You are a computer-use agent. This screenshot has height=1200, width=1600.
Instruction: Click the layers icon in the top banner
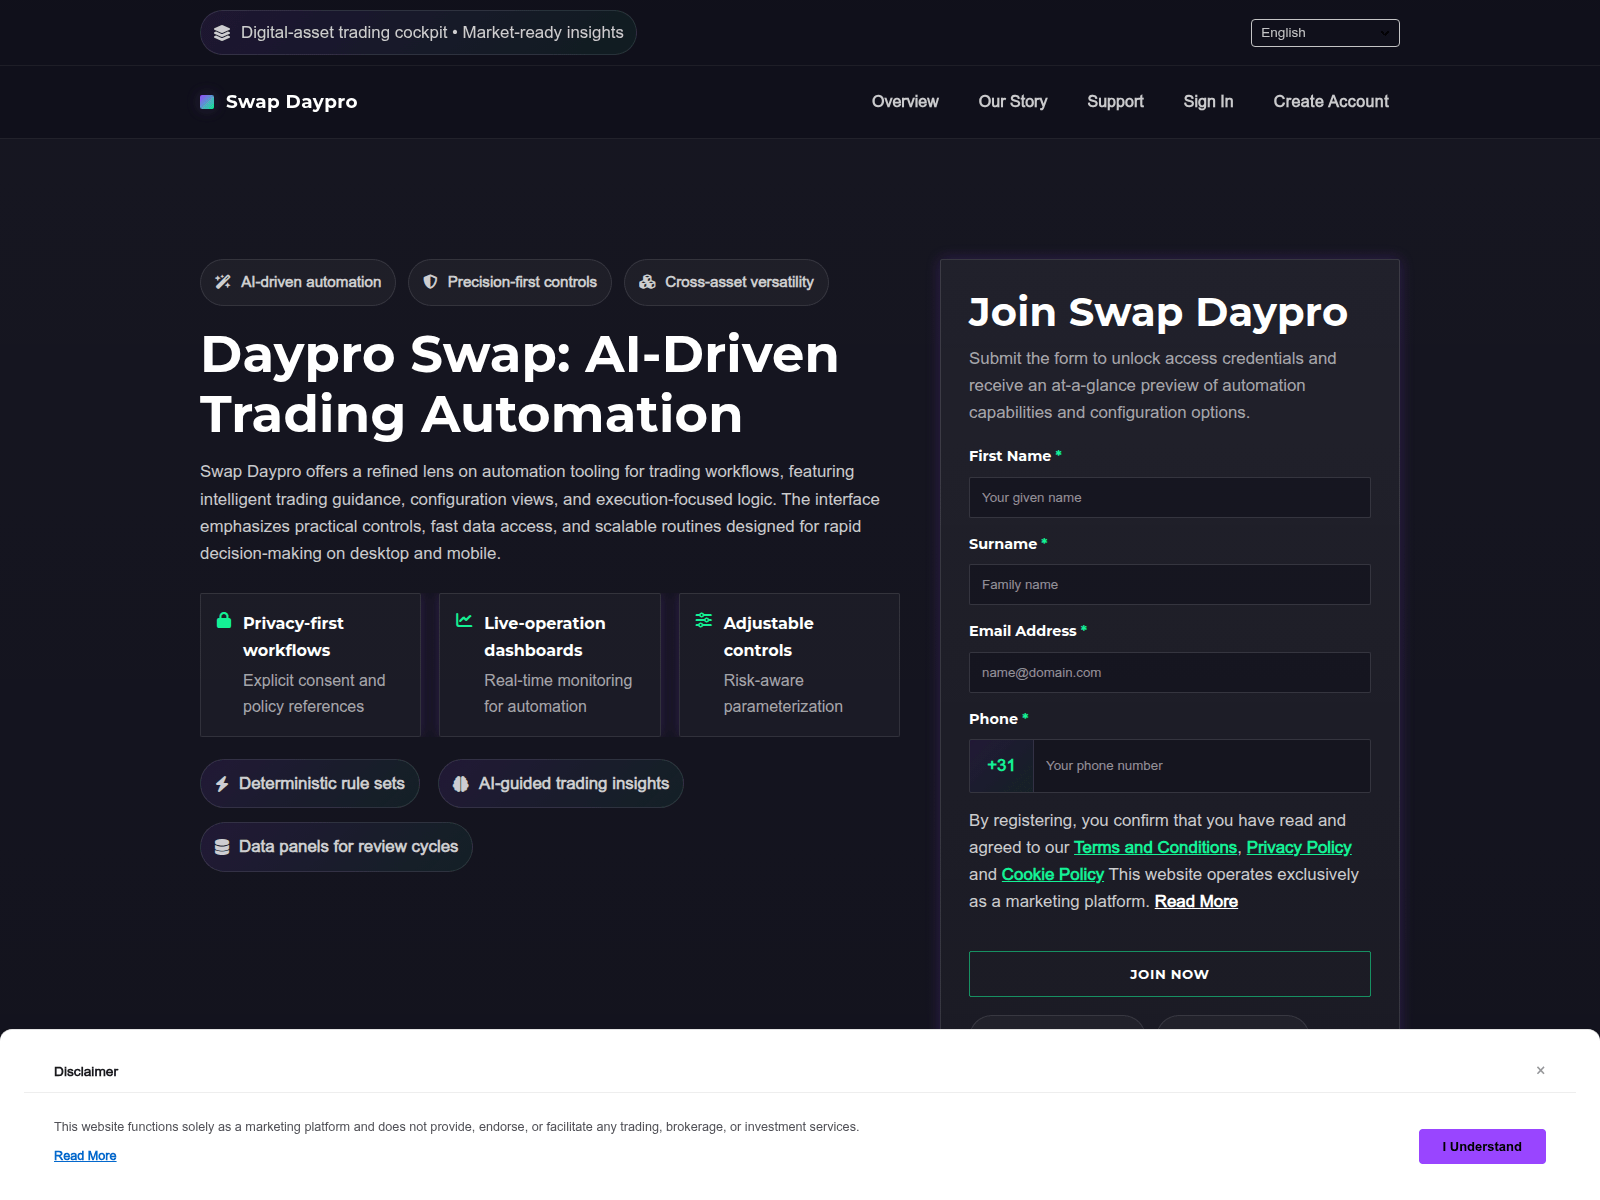point(222,33)
